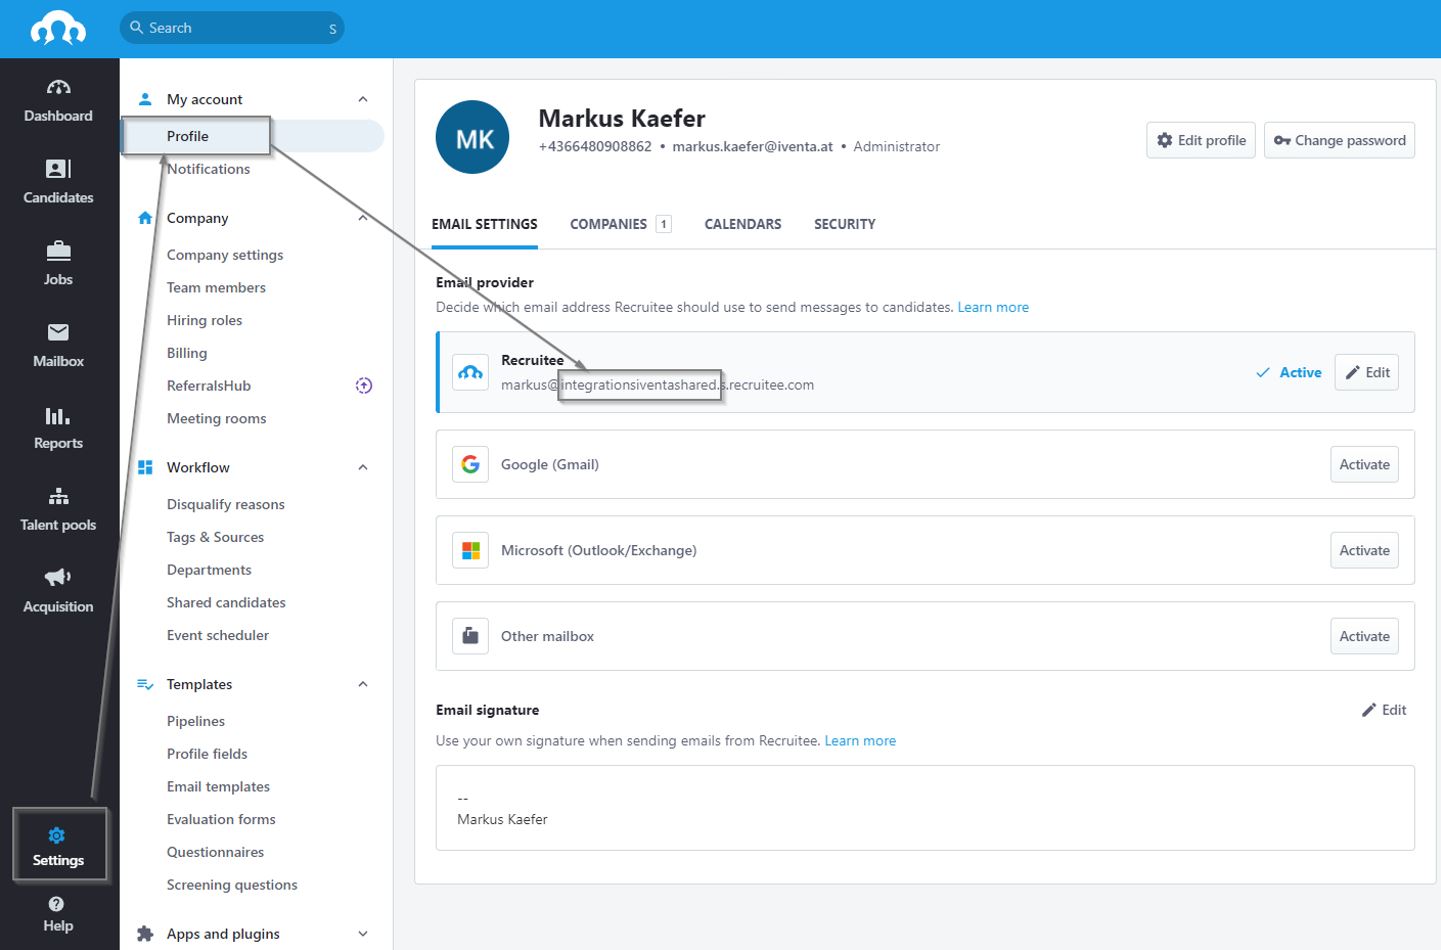The width and height of the screenshot is (1441, 950).
Task: Open Event scheduler
Action: tap(218, 635)
